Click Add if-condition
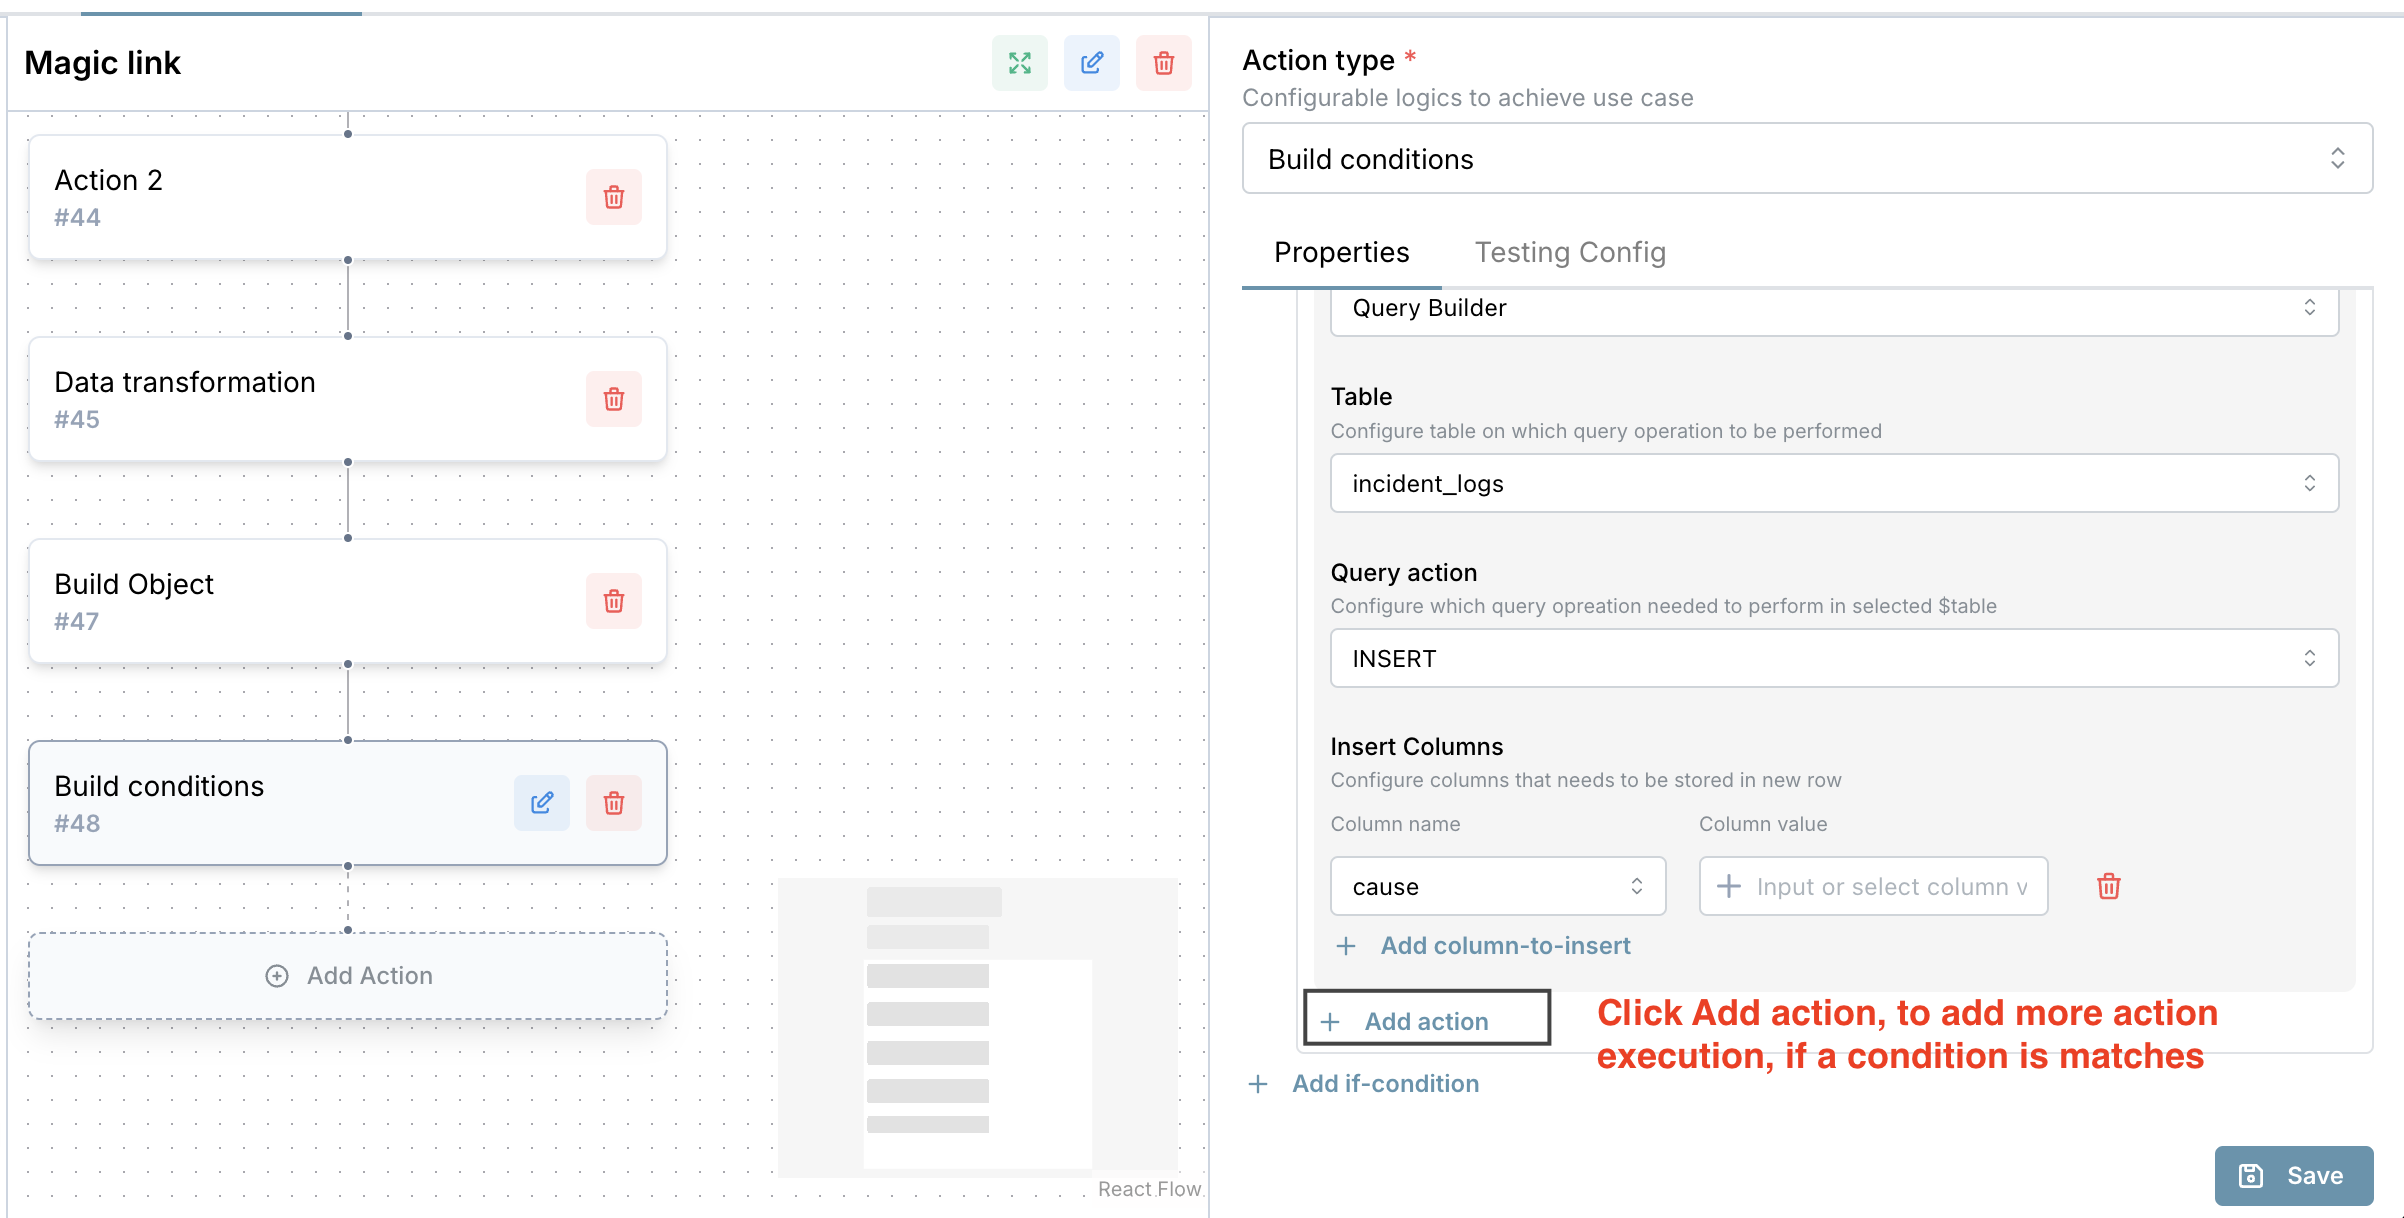This screenshot has height=1218, width=2404. [1385, 1083]
